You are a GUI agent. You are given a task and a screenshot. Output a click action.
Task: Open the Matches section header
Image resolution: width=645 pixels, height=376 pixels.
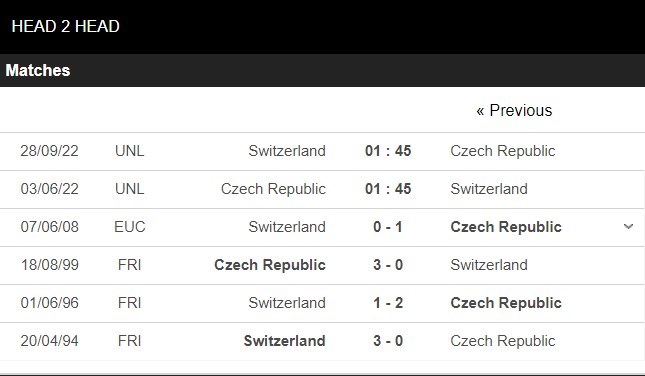tap(322, 70)
